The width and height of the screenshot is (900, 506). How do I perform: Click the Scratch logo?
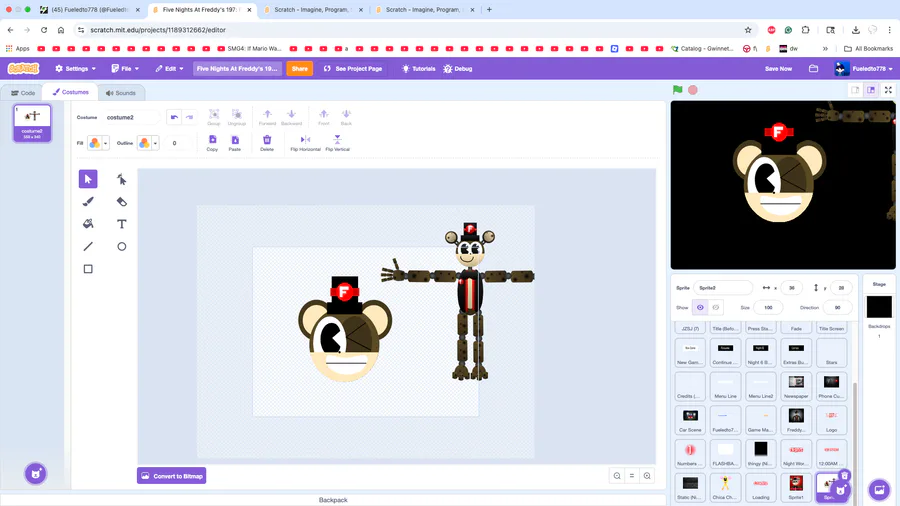tap(24, 68)
